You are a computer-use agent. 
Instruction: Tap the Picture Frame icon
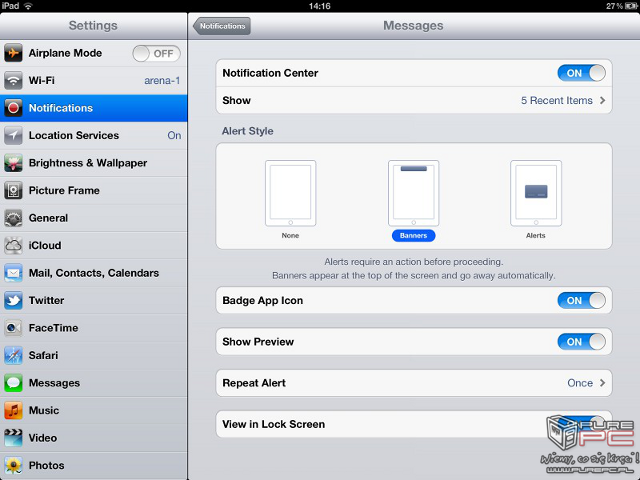(x=14, y=190)
